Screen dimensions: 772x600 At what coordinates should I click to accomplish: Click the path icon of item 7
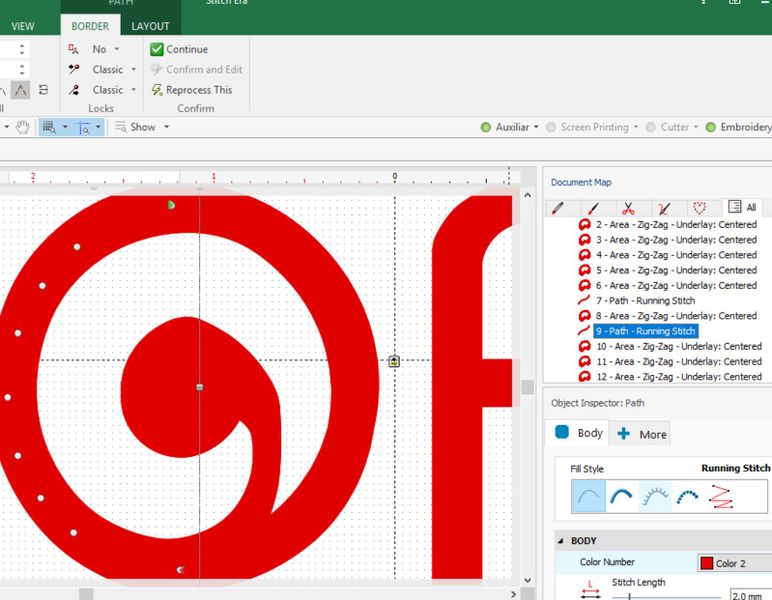tap(584, 300)
